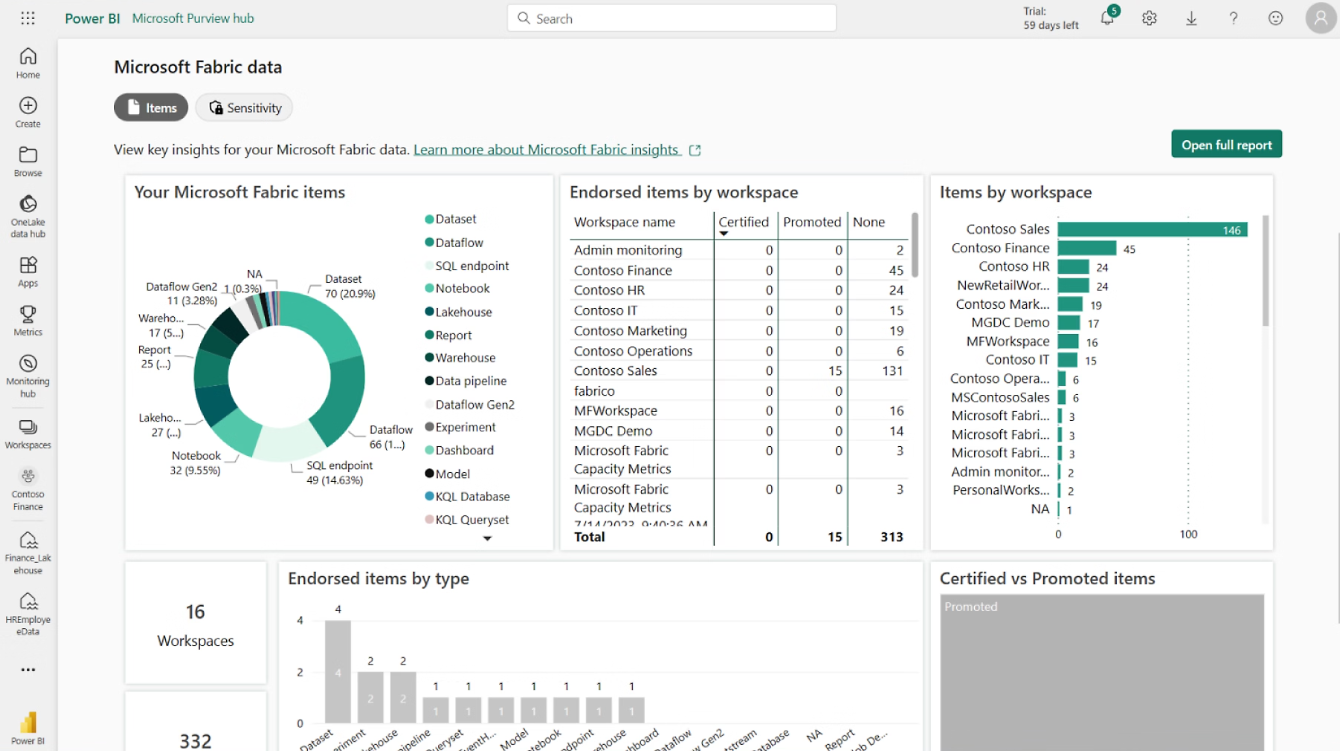This screenshot has height=751, width=1340.
Task: Click in the Search box
Action: coord(672,18)
